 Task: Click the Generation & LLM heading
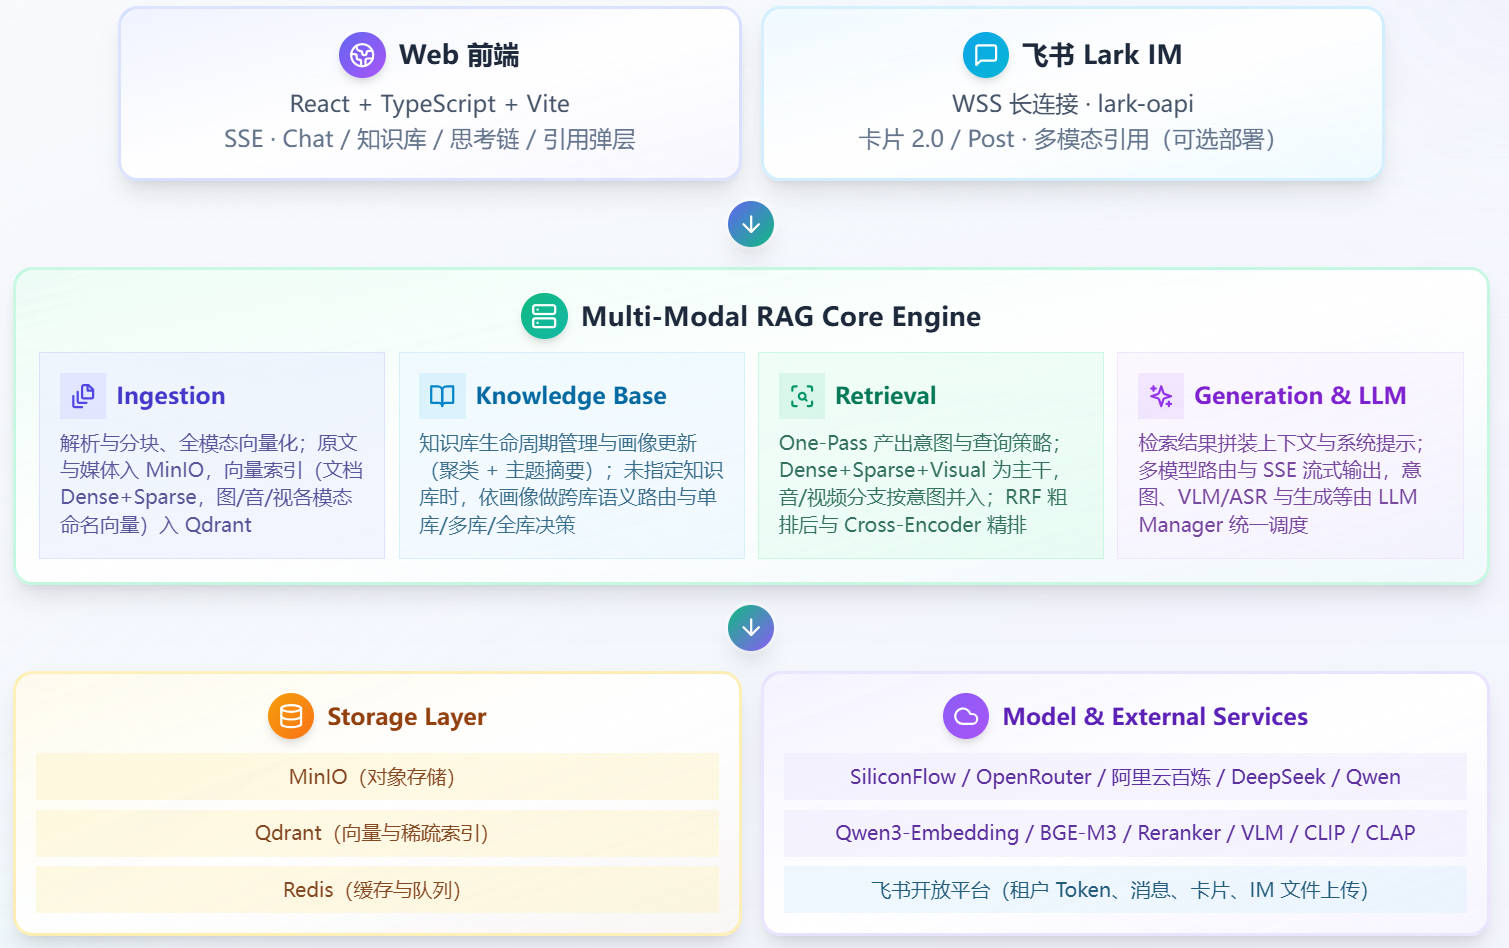click(x=1300, y=396)
